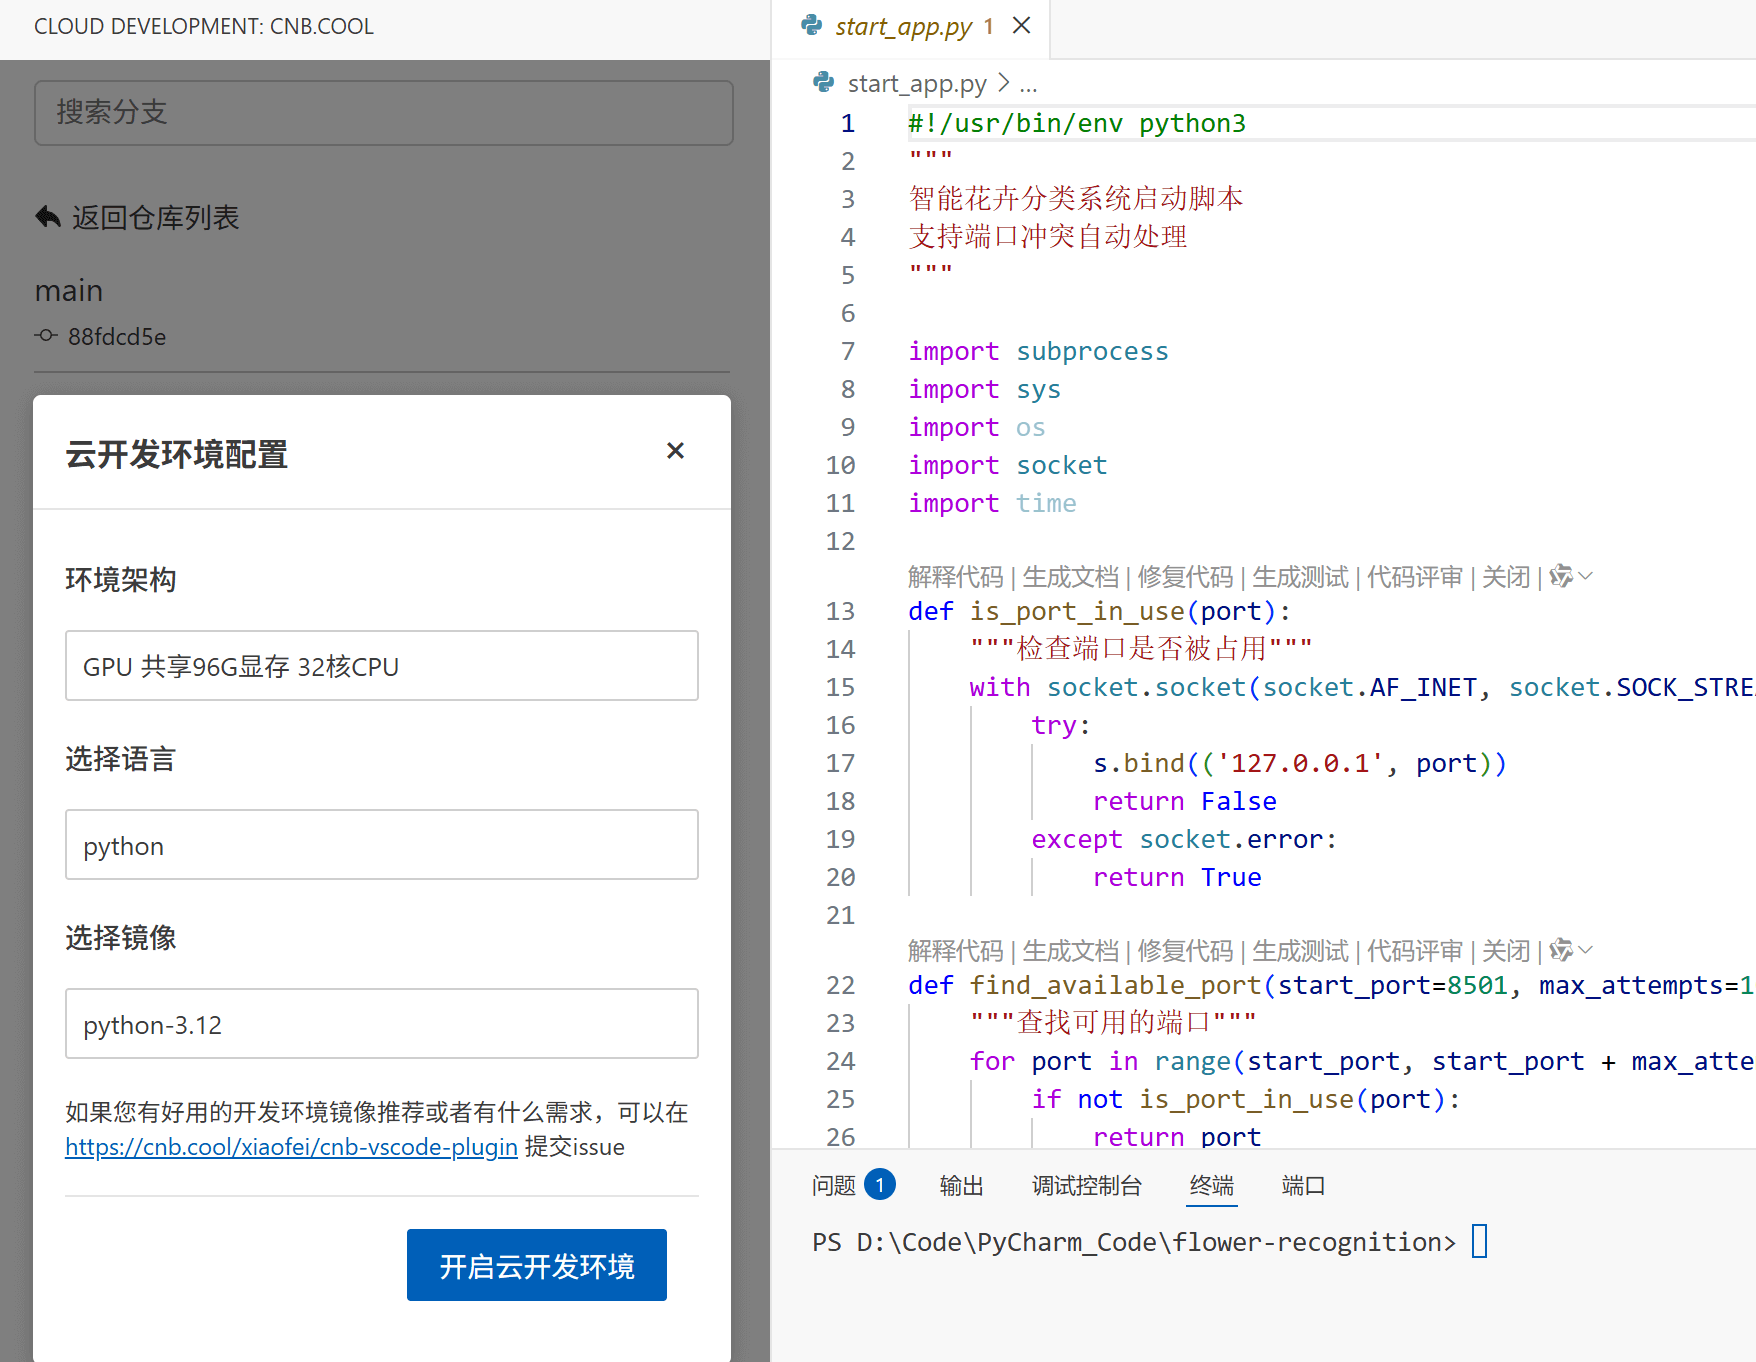Image resolution: width=1756 pixels, height=1362 pixels.
Task: Open the environment architecture GPU dropdown
Action: [x=381, y=666]
